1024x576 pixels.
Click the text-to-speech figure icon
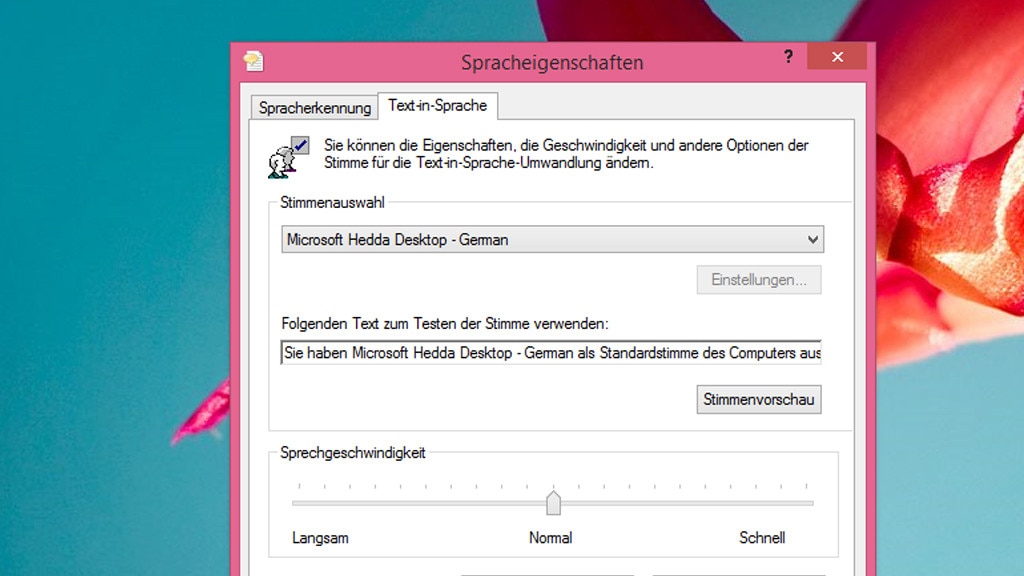(x=288, y=157)
